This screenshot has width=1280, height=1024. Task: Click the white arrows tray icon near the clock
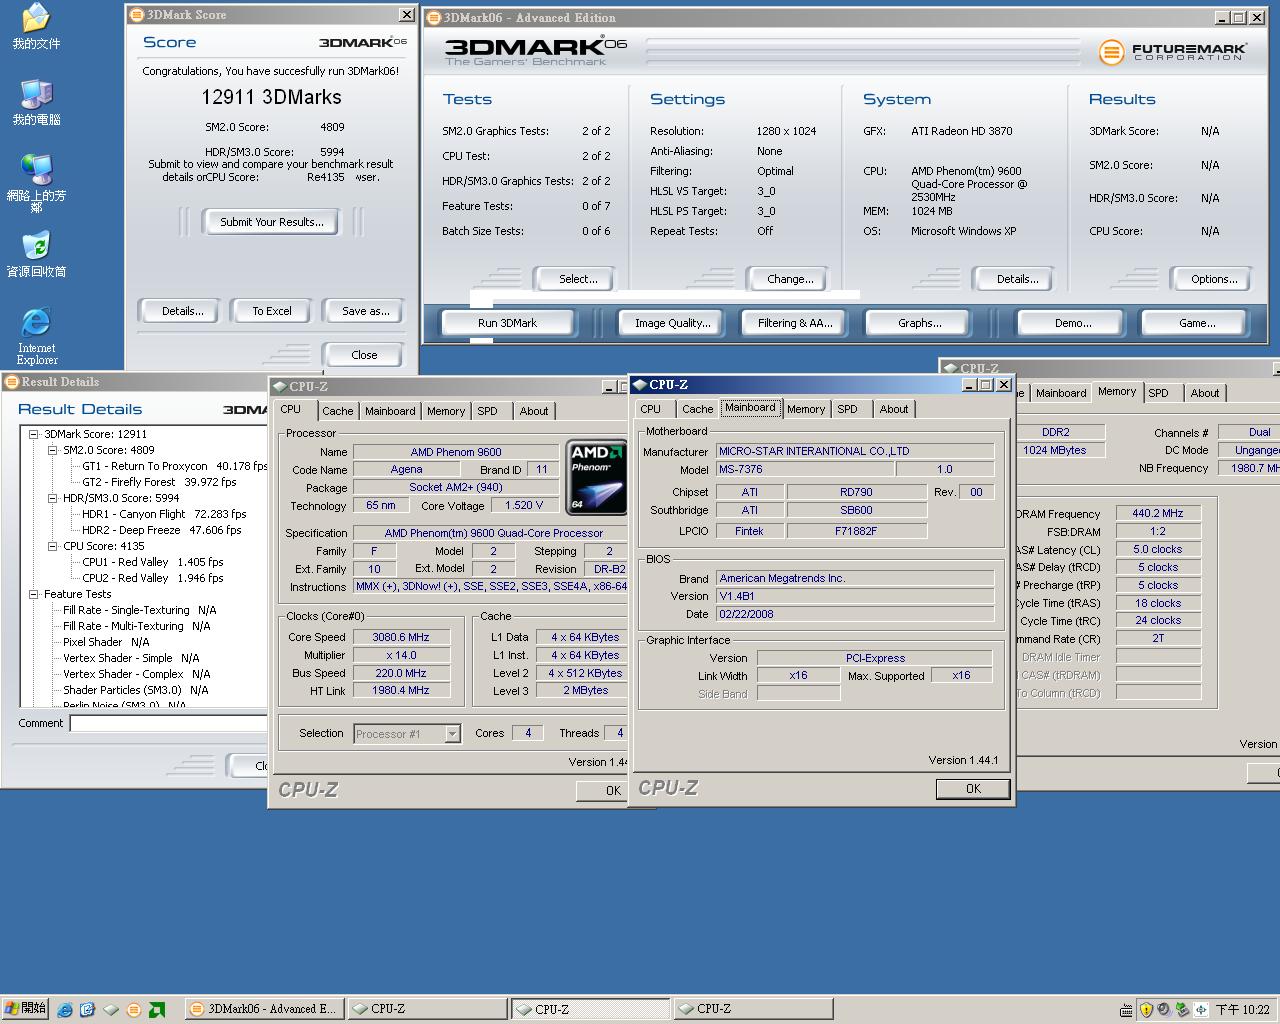[x=1200, y=1010]
